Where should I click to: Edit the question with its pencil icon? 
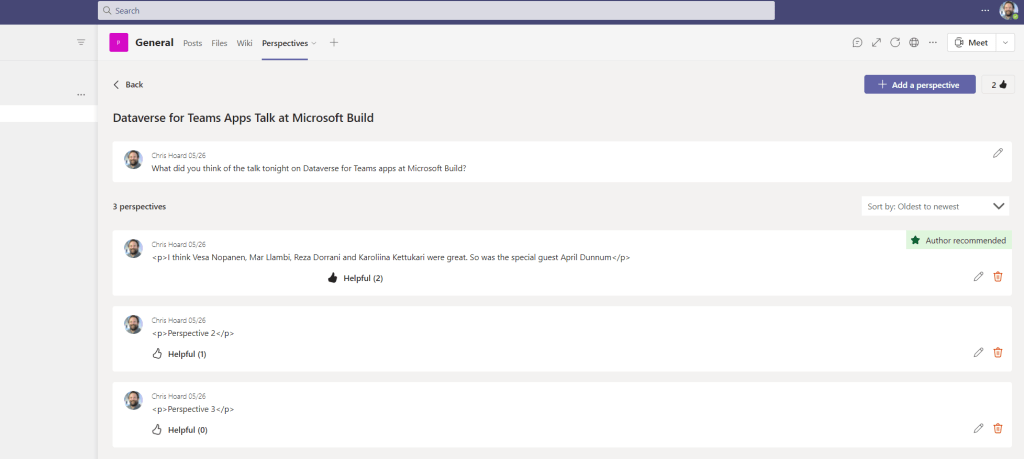[x=997, y=153]
